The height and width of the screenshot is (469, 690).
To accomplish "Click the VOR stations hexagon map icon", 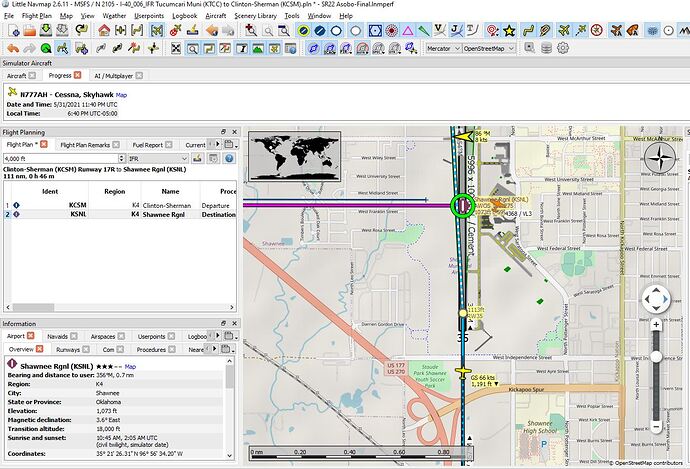I will click(x=375, y=30).
